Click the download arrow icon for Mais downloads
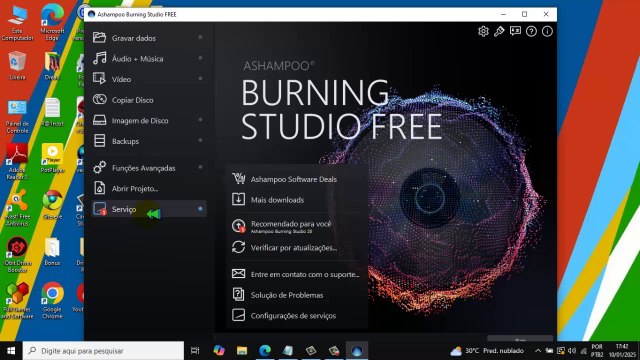Image resolution: width=640 pixels, height=360 pixels. [x=238, y=199]
